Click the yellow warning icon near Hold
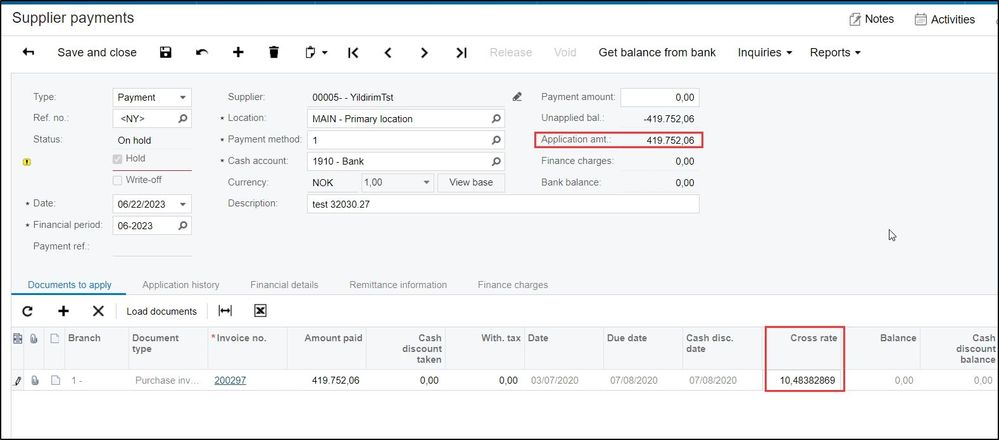This screenshot has width=999, height=440. pos(26,162)
